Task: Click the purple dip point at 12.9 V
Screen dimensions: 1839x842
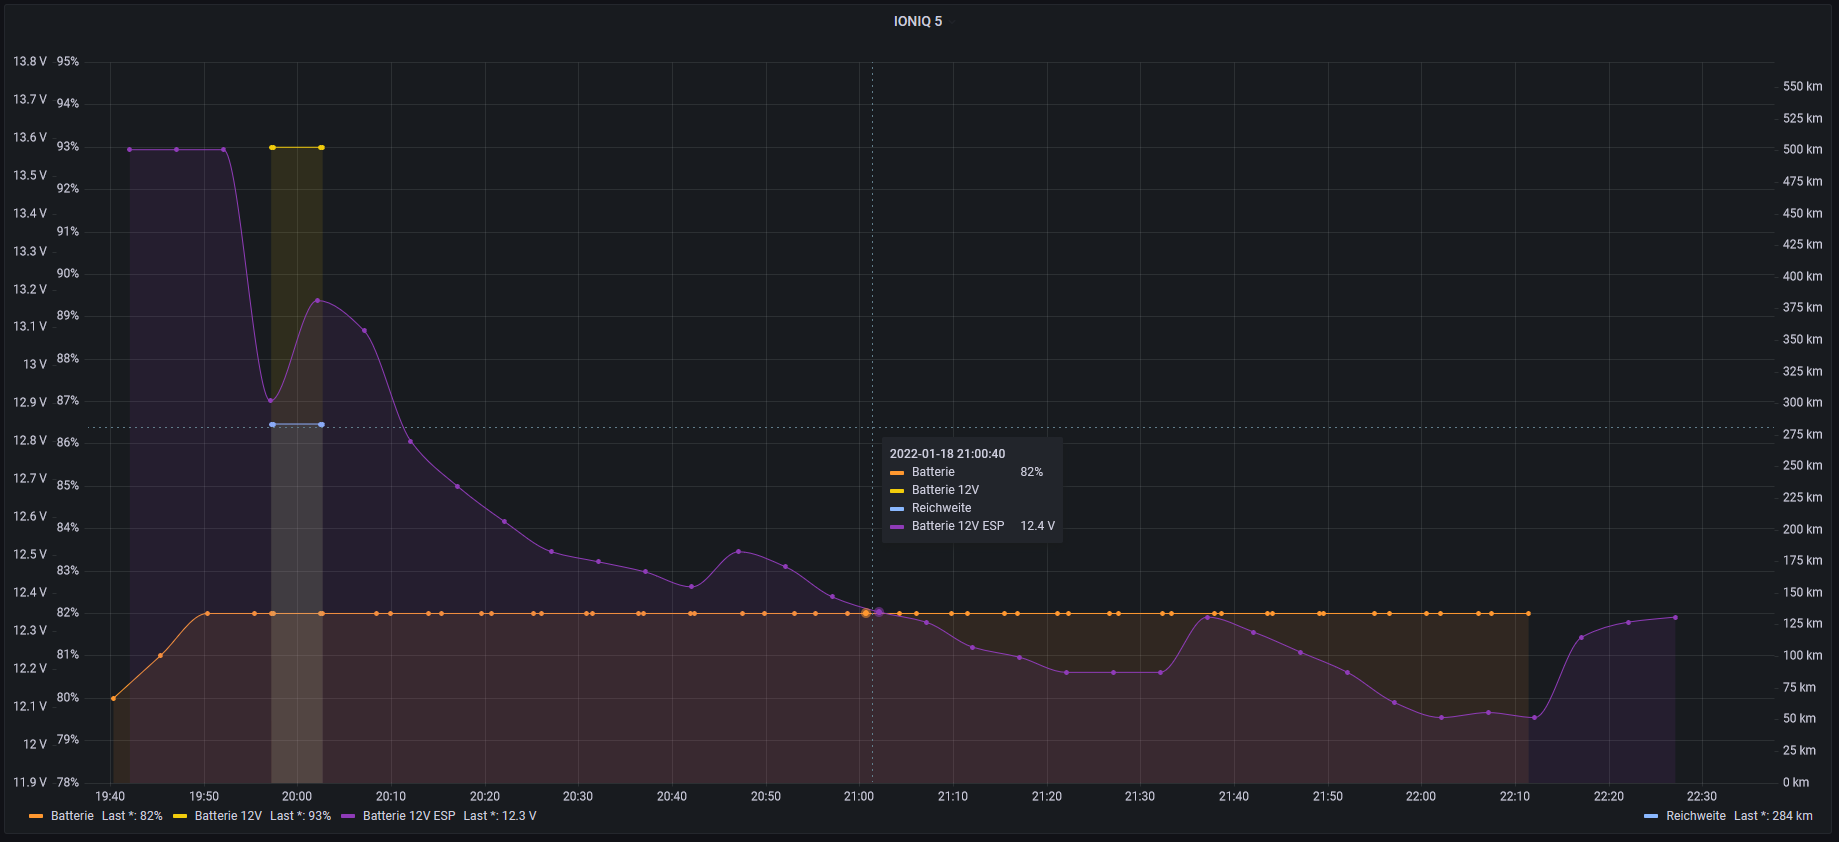Action: point(270,401)
